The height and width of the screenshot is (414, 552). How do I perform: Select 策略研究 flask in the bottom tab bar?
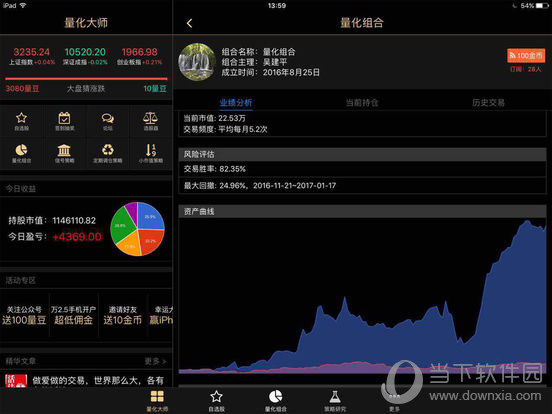(x=335, y=401)
